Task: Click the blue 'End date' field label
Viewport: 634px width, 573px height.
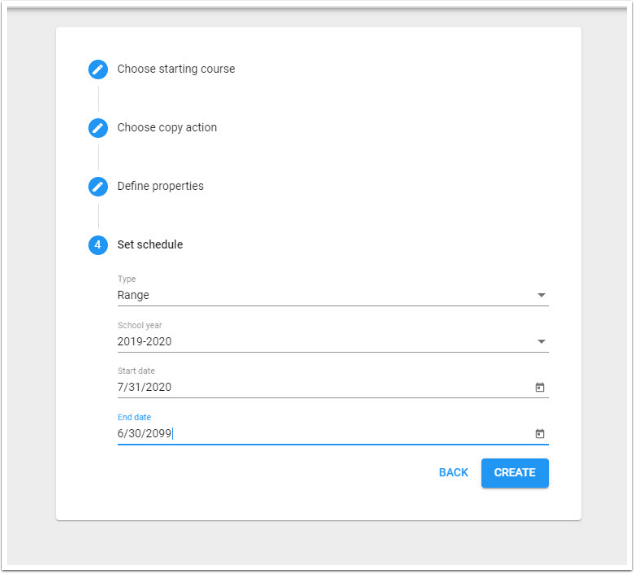Action: [134, 417]
